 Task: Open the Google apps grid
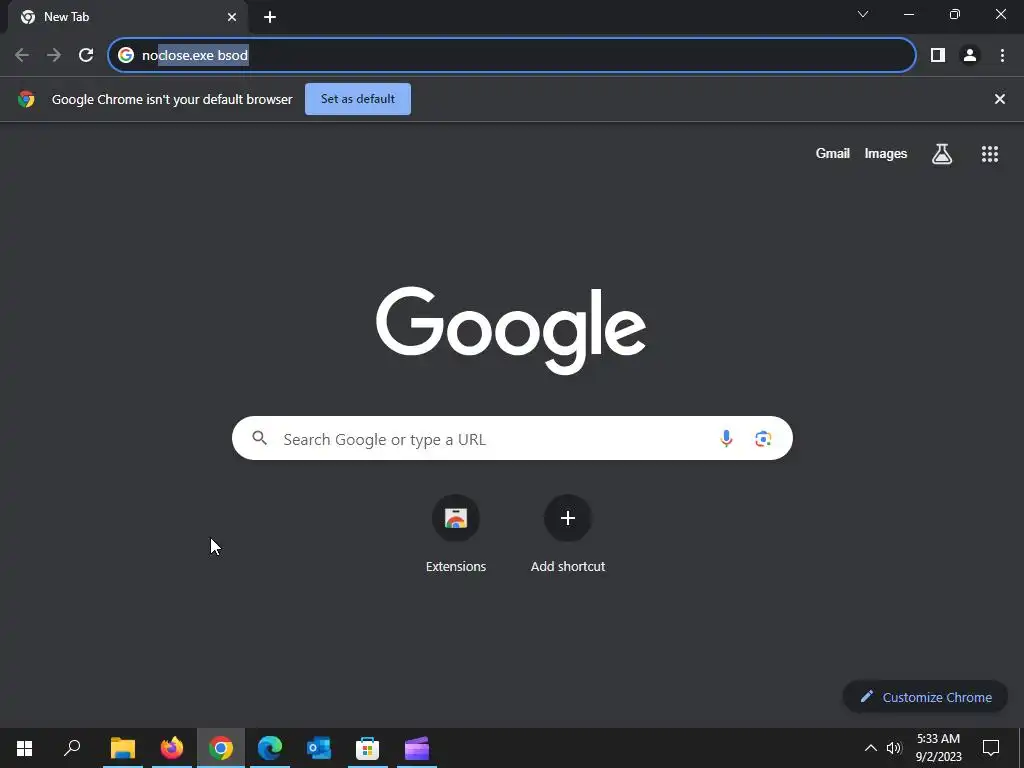[x=990, y=154]
